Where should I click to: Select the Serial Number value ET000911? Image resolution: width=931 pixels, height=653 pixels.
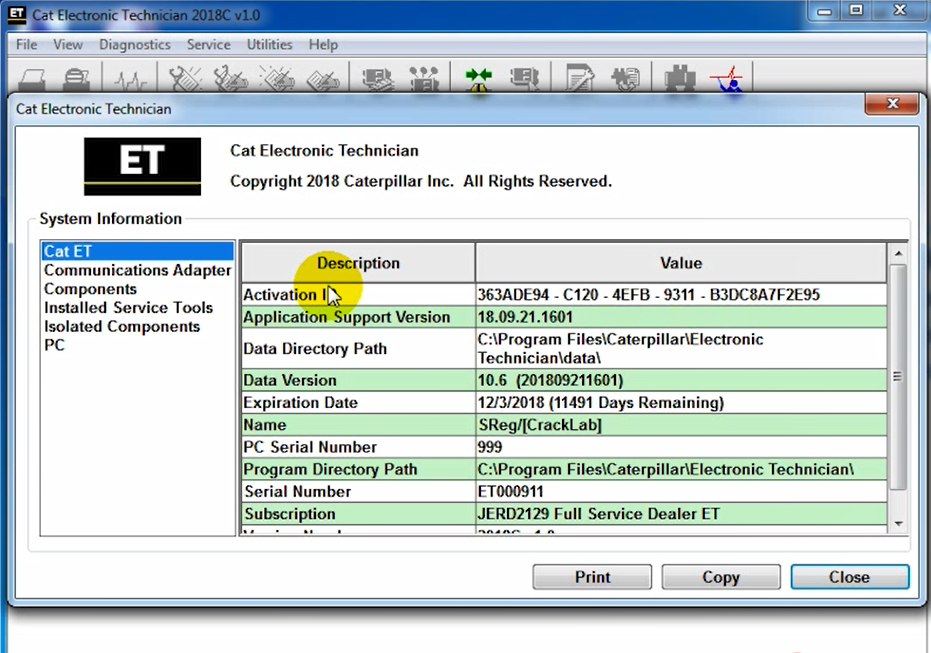(x=513, y=492)
